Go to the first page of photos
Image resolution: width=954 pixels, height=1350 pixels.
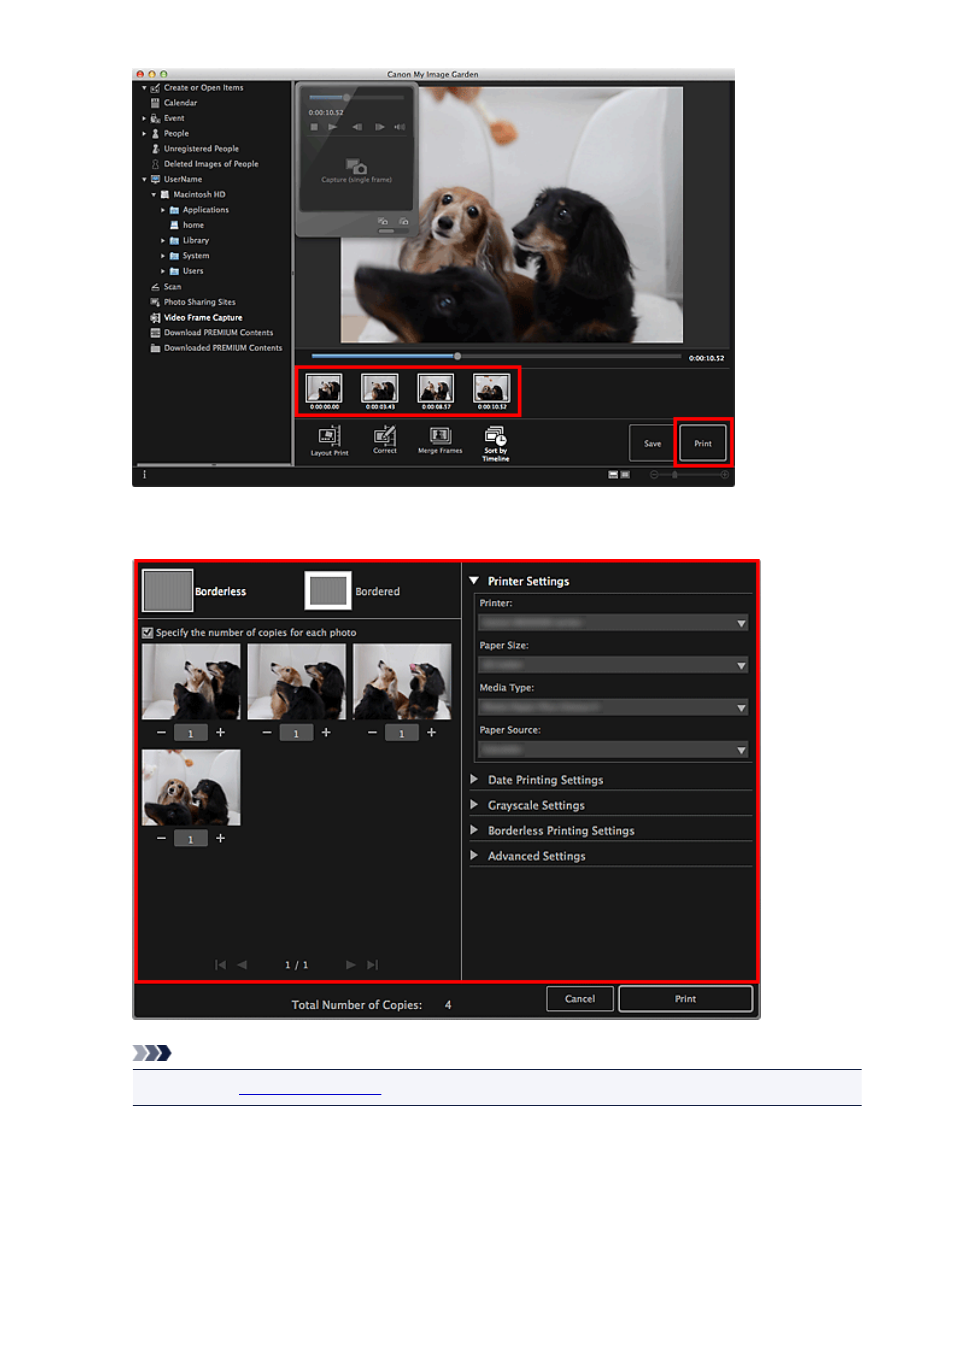click(220, 965)
